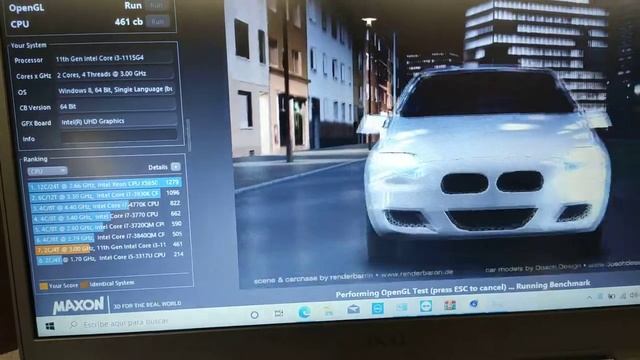640x360 pixels.
Task: Click the GFX Board Intel UHD Graphics field
Action: coord(118,121)
